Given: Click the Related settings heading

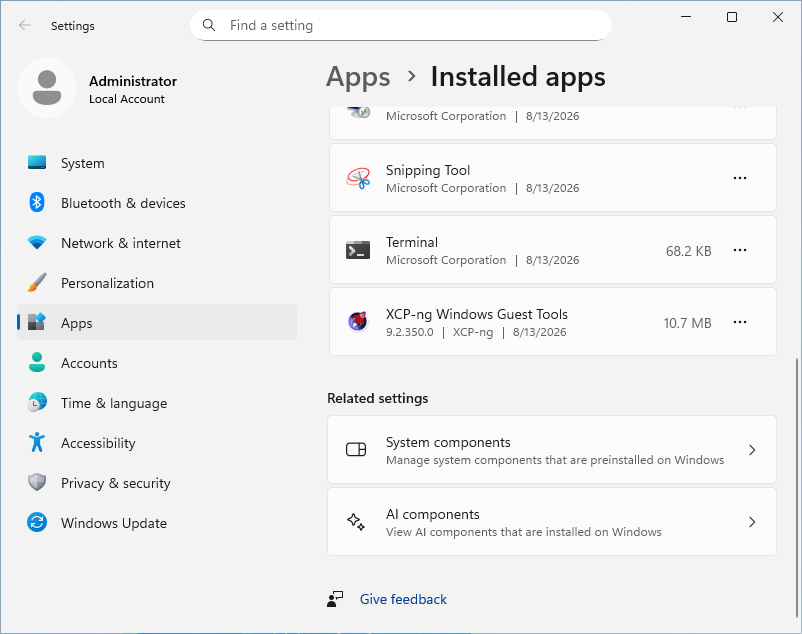Looking at the screenshot, I should click(x=377, y=398).
